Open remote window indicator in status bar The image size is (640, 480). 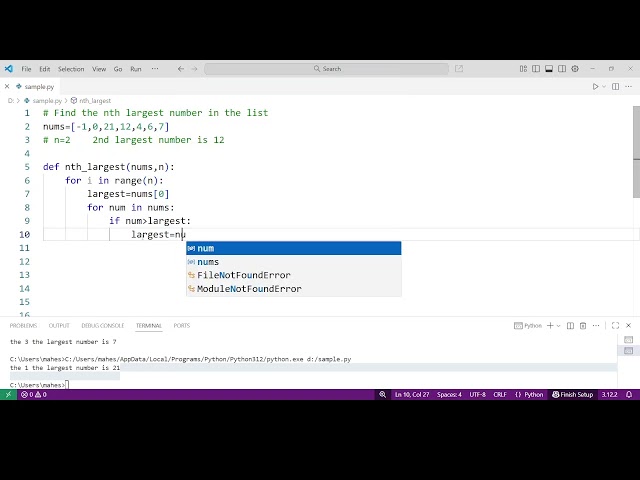click(9, 394)
